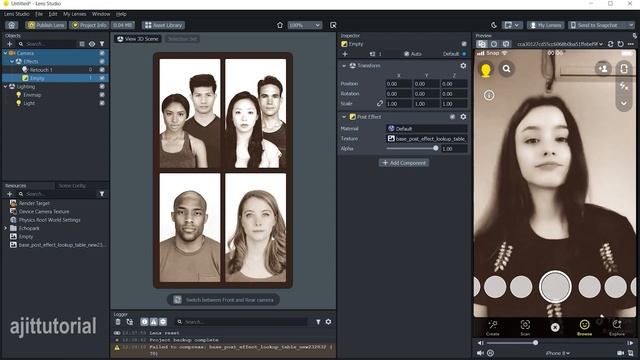Click the Logger filter funnel icon
Viewport: 640px width, 360px height.
pos(318,322)
